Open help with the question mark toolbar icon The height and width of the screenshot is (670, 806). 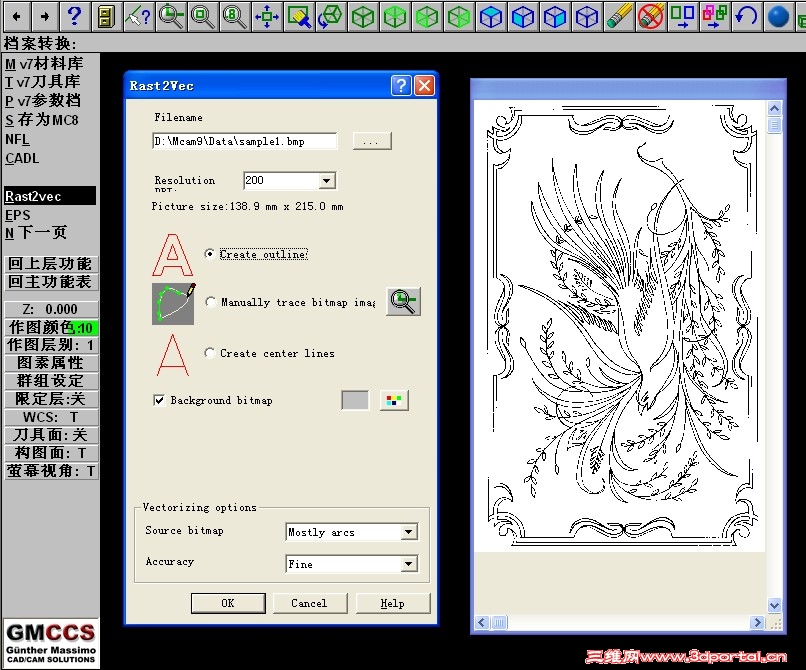tap(75, 16)
